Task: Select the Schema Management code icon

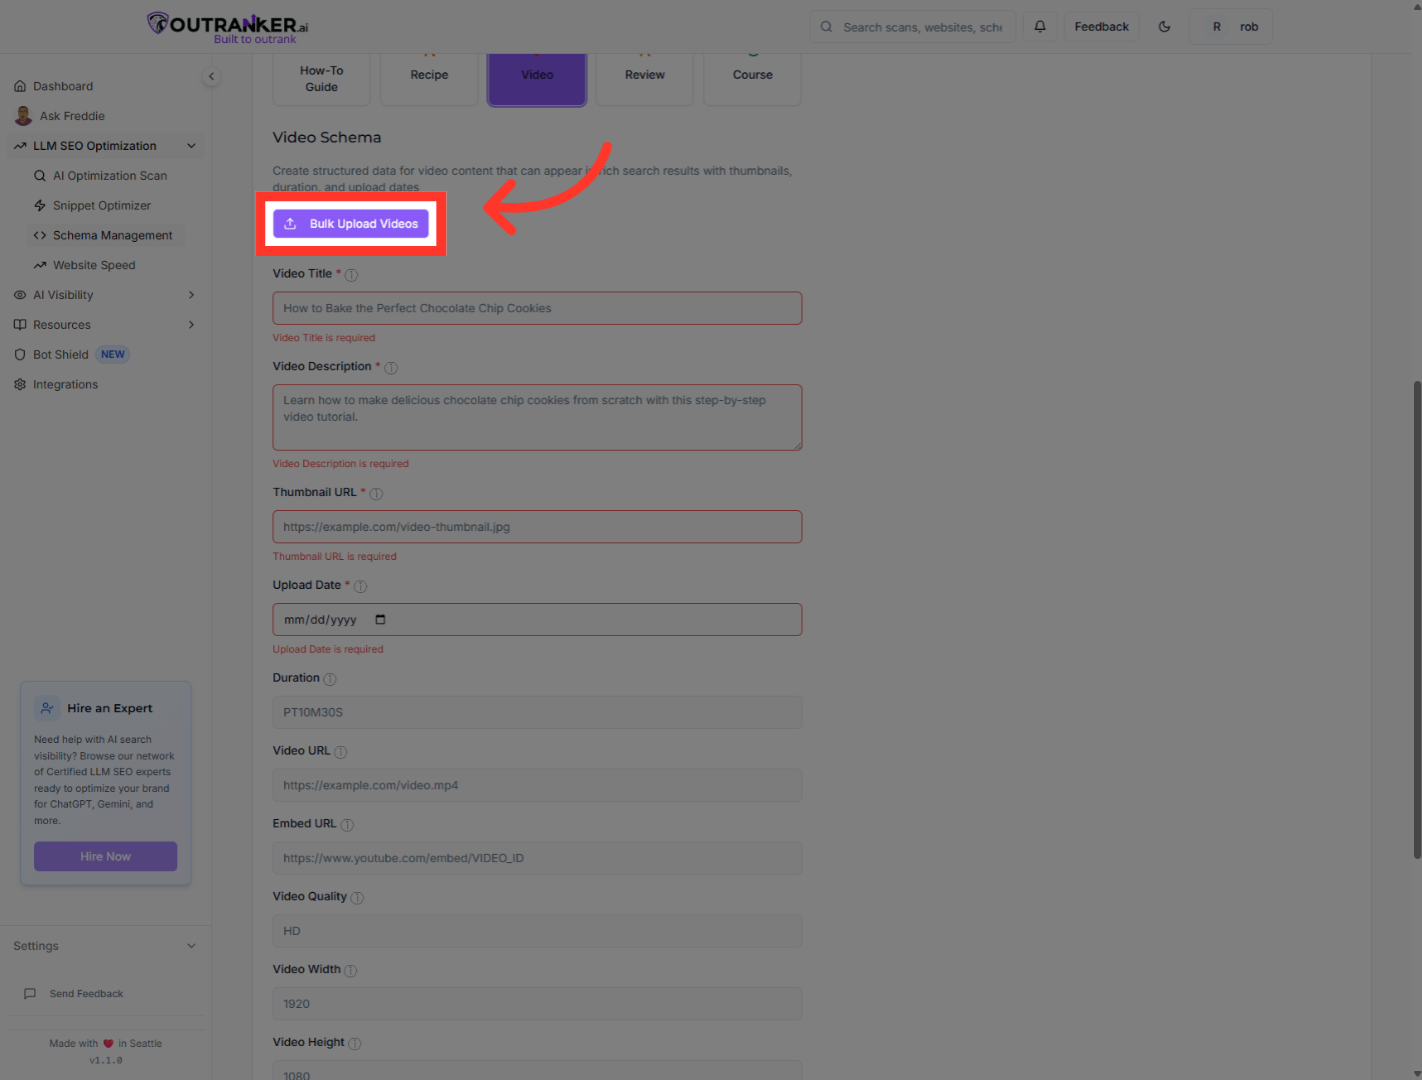Action: tap(40, 235)
